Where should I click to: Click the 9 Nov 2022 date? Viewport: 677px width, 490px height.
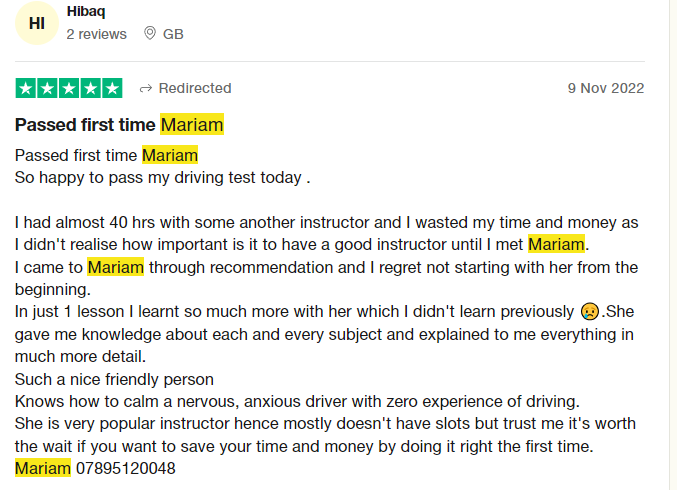[x=606, y=88]
